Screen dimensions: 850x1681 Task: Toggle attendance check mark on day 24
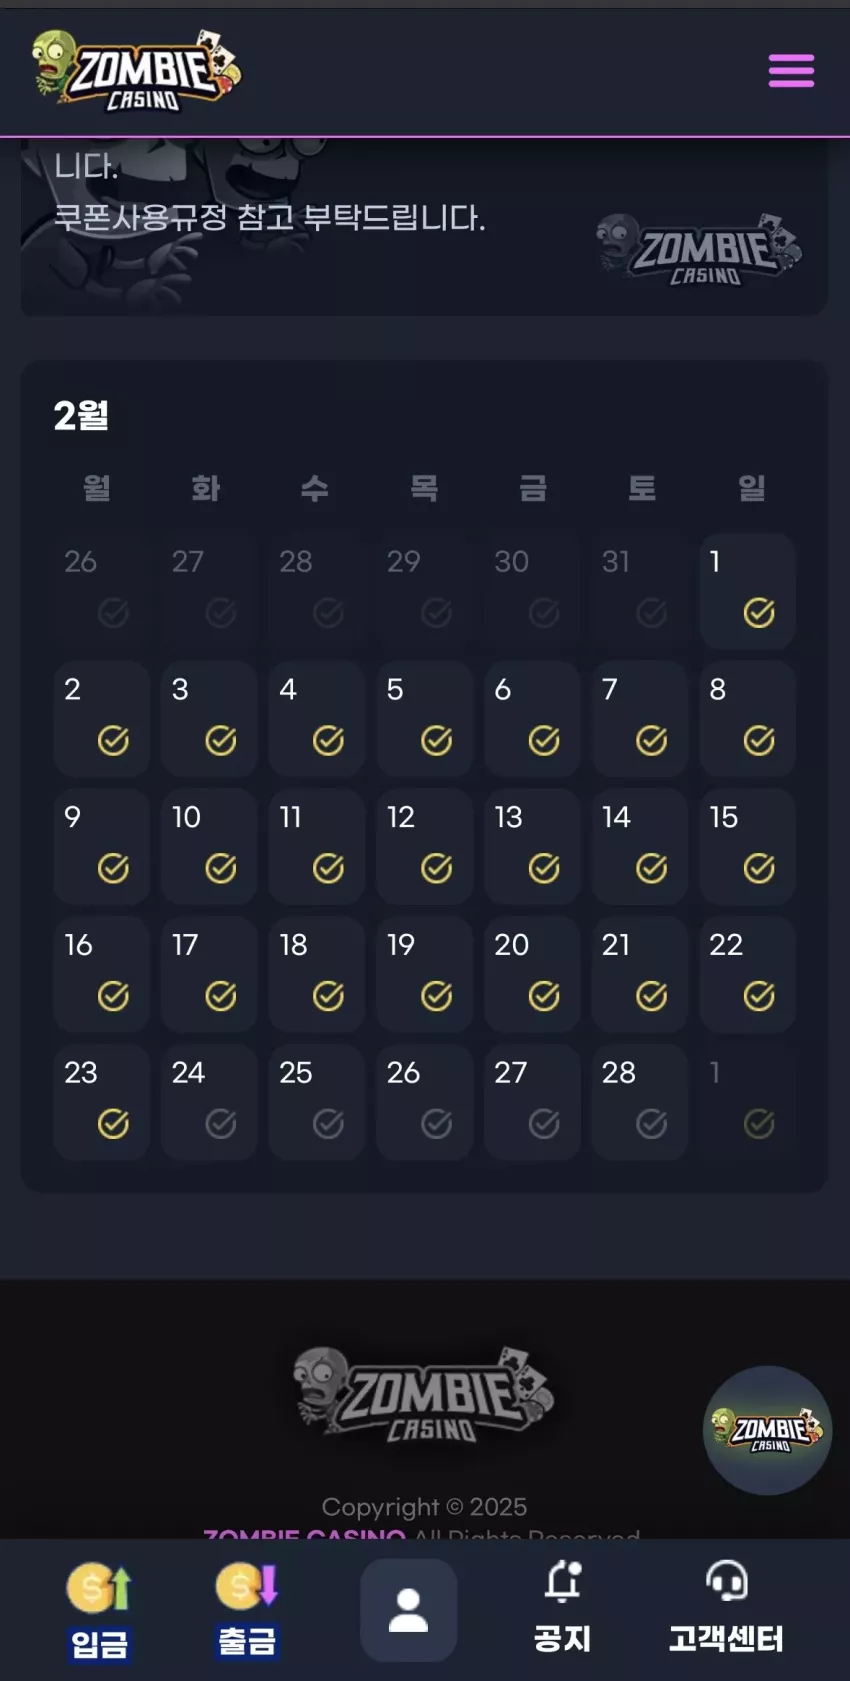tap(221, 1124)
